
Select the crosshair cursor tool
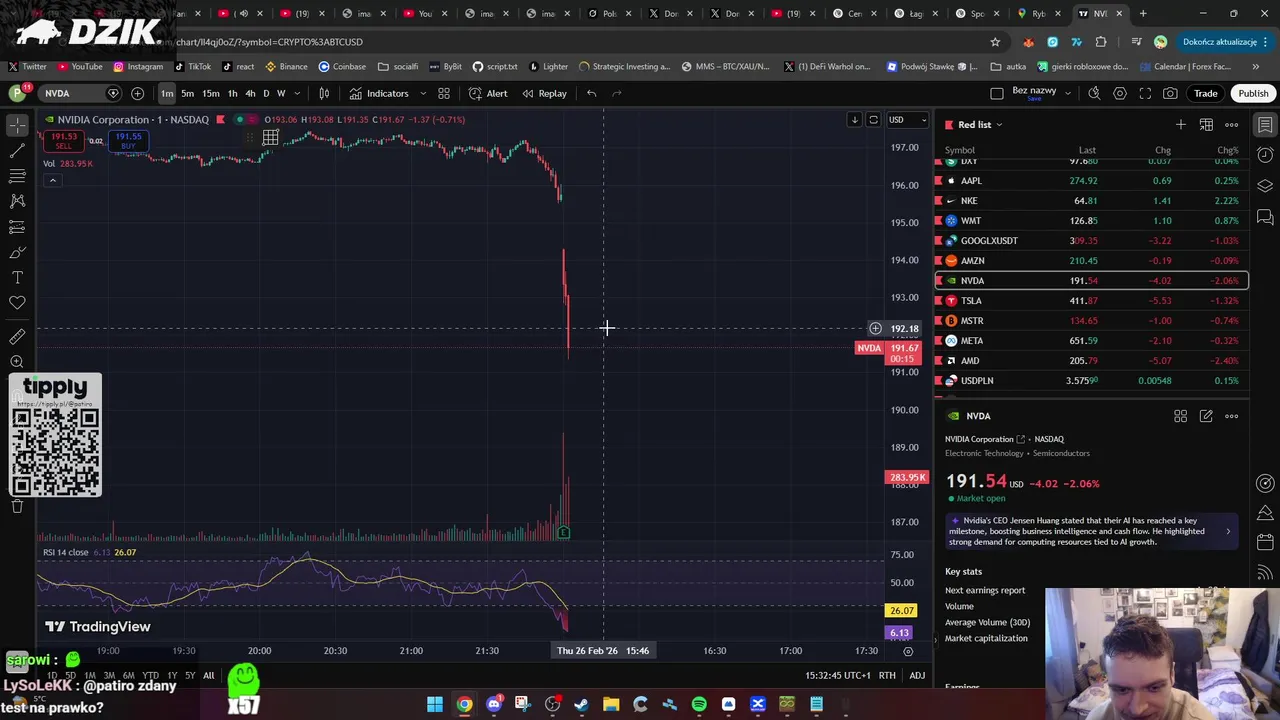pyautogui.click(x=17, y=125)
